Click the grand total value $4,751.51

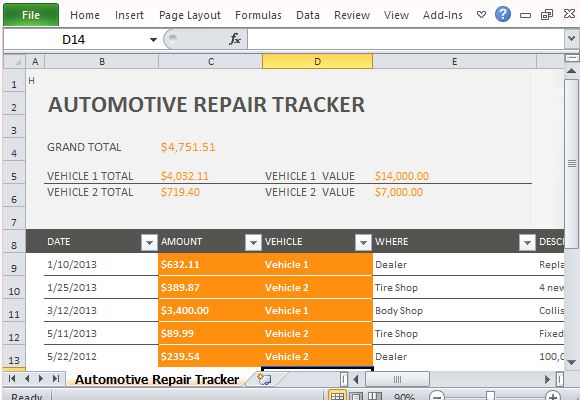[188, 147]
